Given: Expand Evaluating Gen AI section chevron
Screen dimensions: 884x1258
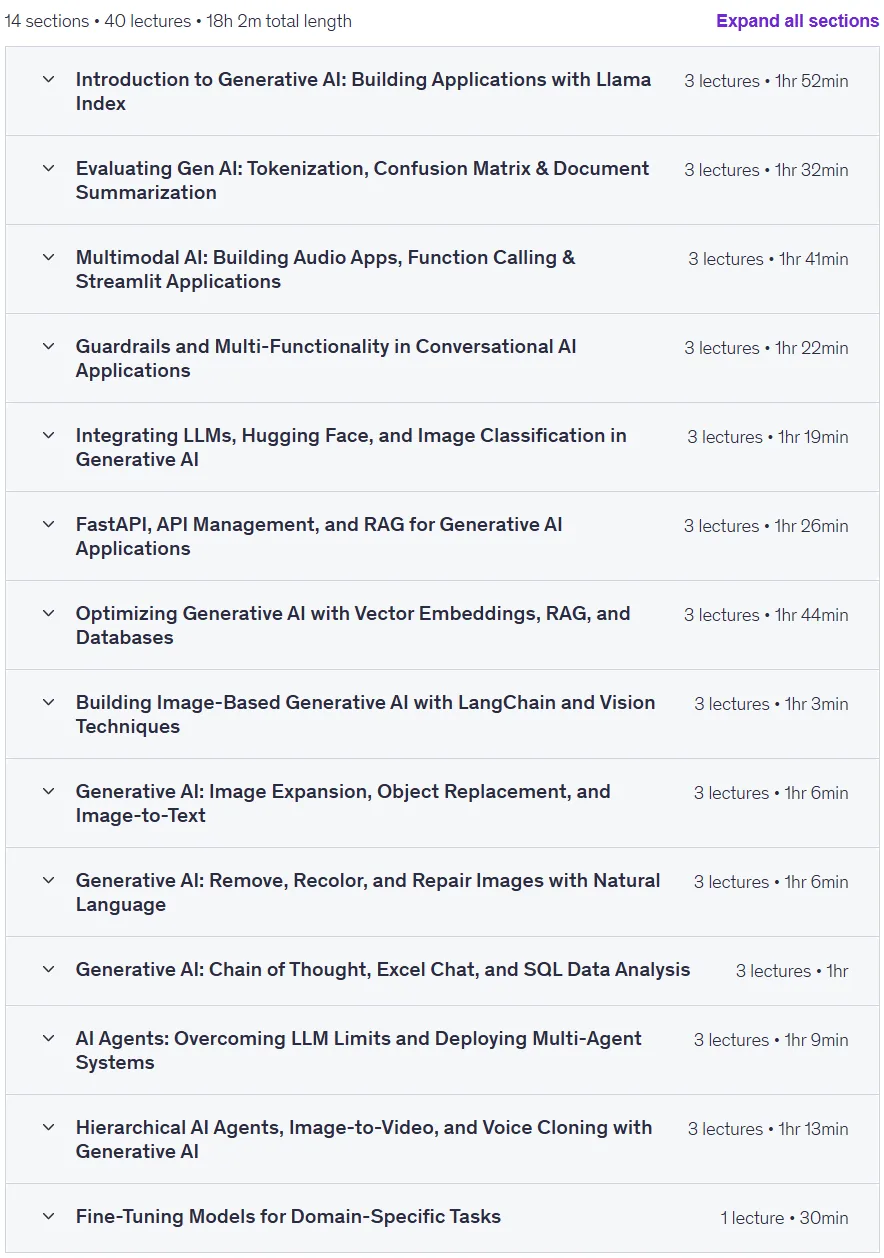Looking at the screenshot, I should (x=48, y=168).
